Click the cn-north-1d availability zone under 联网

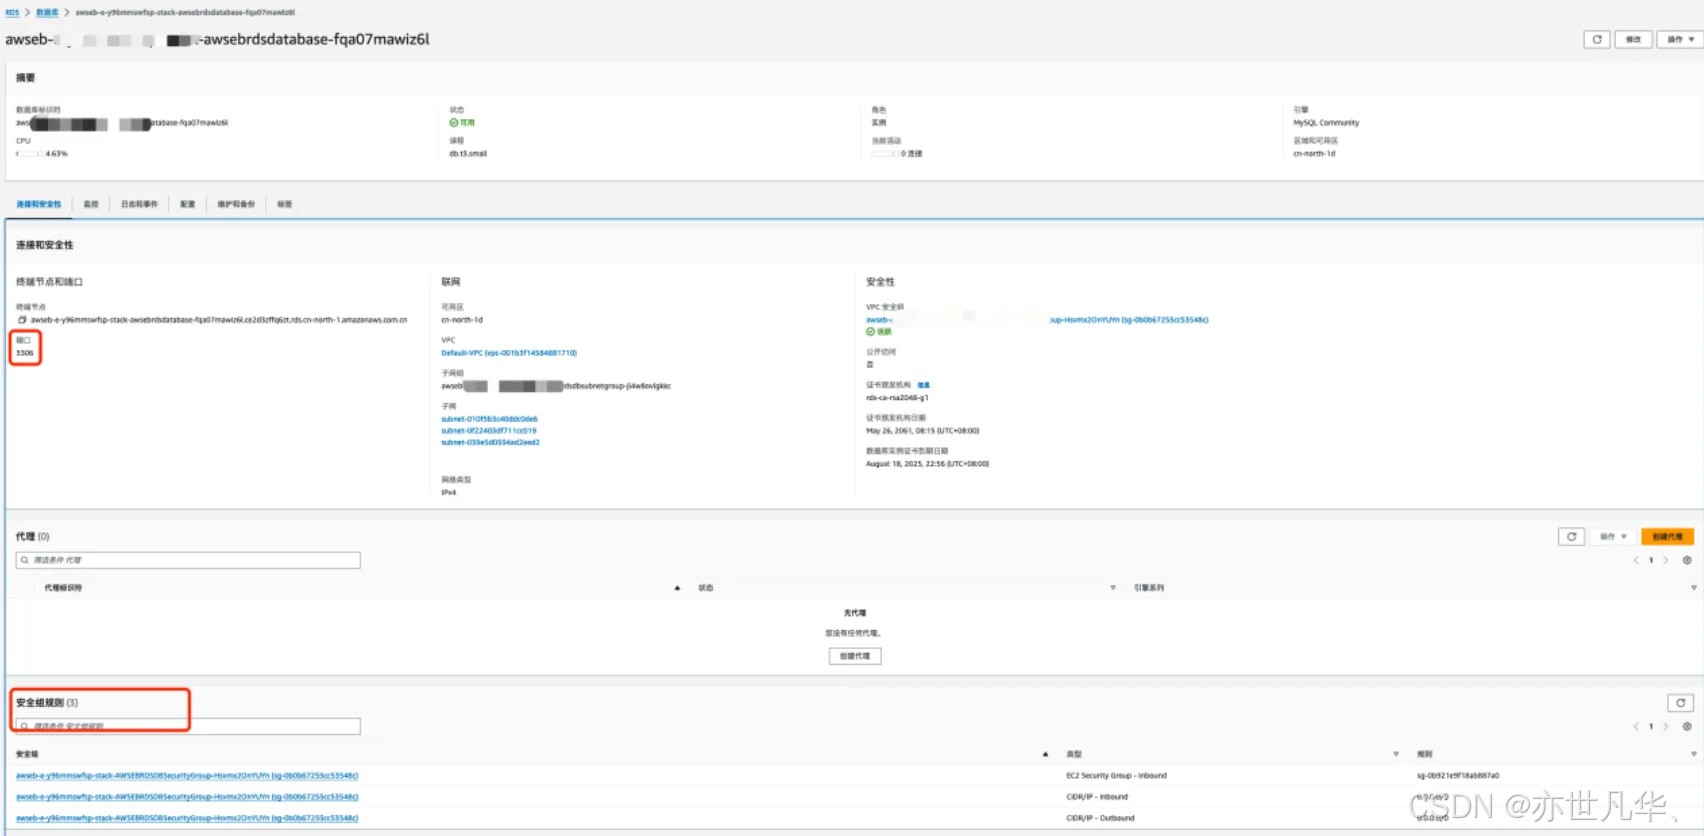(462, 320)
